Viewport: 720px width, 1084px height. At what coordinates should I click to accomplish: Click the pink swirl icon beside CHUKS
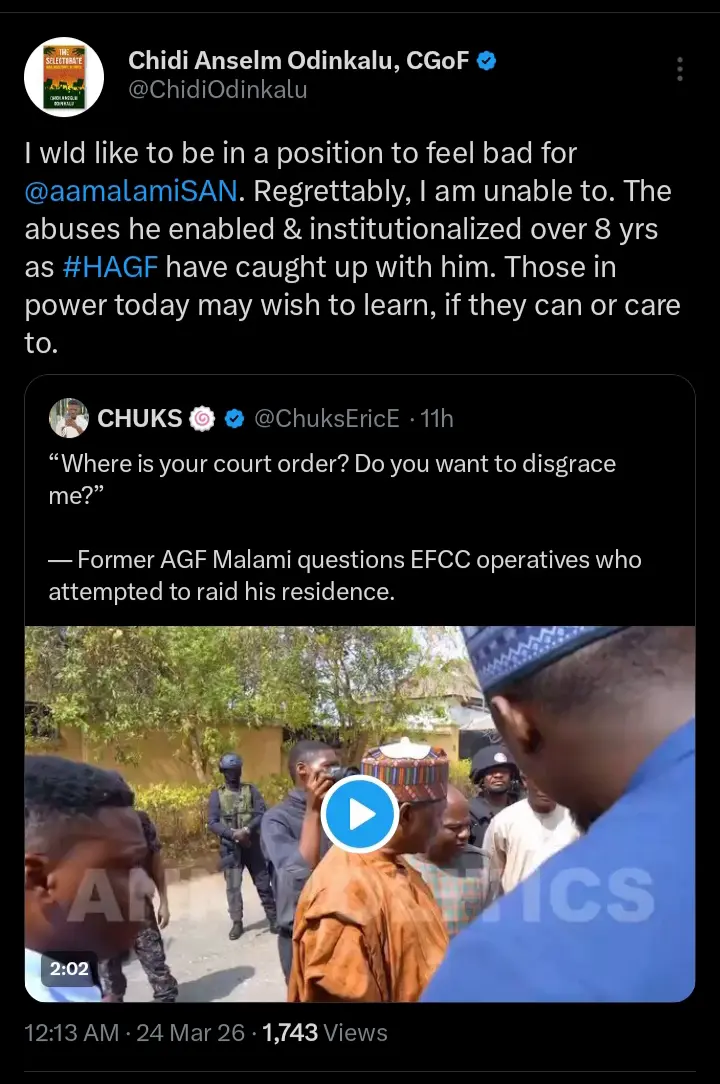(x=202, y=418)
